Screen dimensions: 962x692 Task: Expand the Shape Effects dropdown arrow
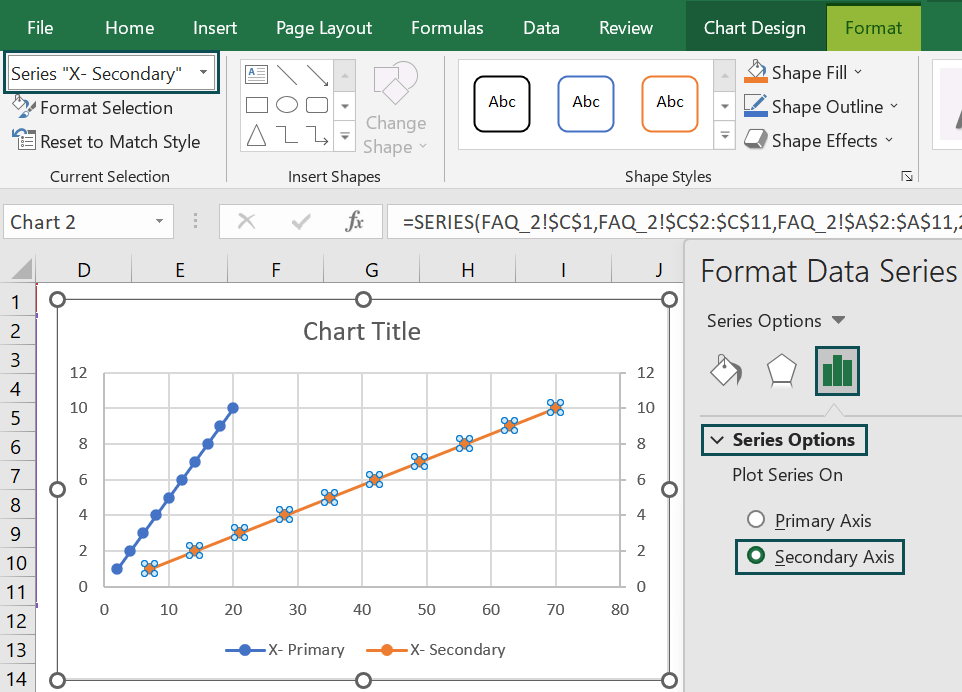(888, 140)
